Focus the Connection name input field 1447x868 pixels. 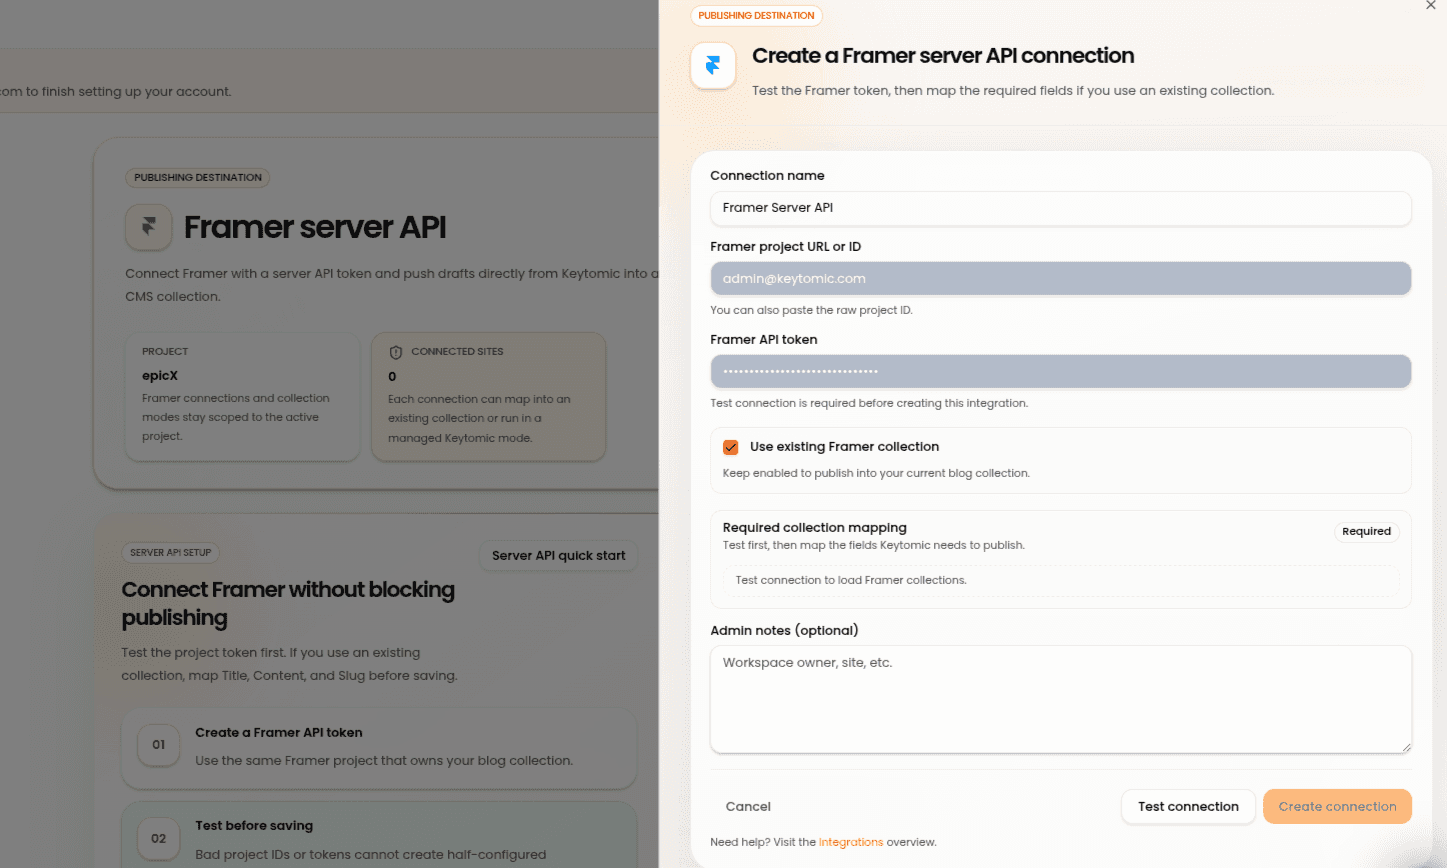[1061, 208]
